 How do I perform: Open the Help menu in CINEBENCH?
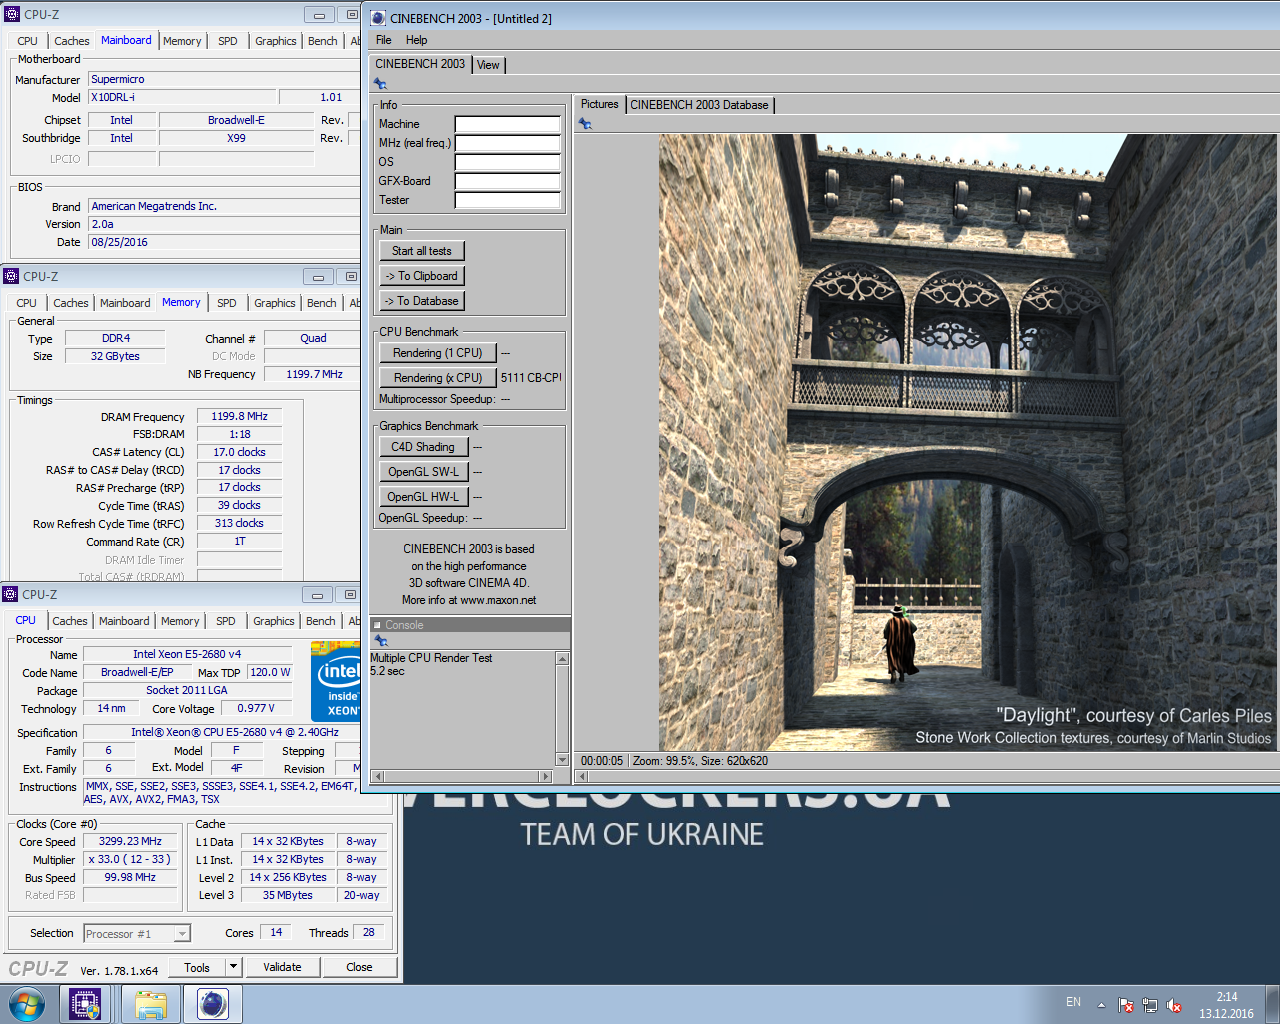click(416, 40)
